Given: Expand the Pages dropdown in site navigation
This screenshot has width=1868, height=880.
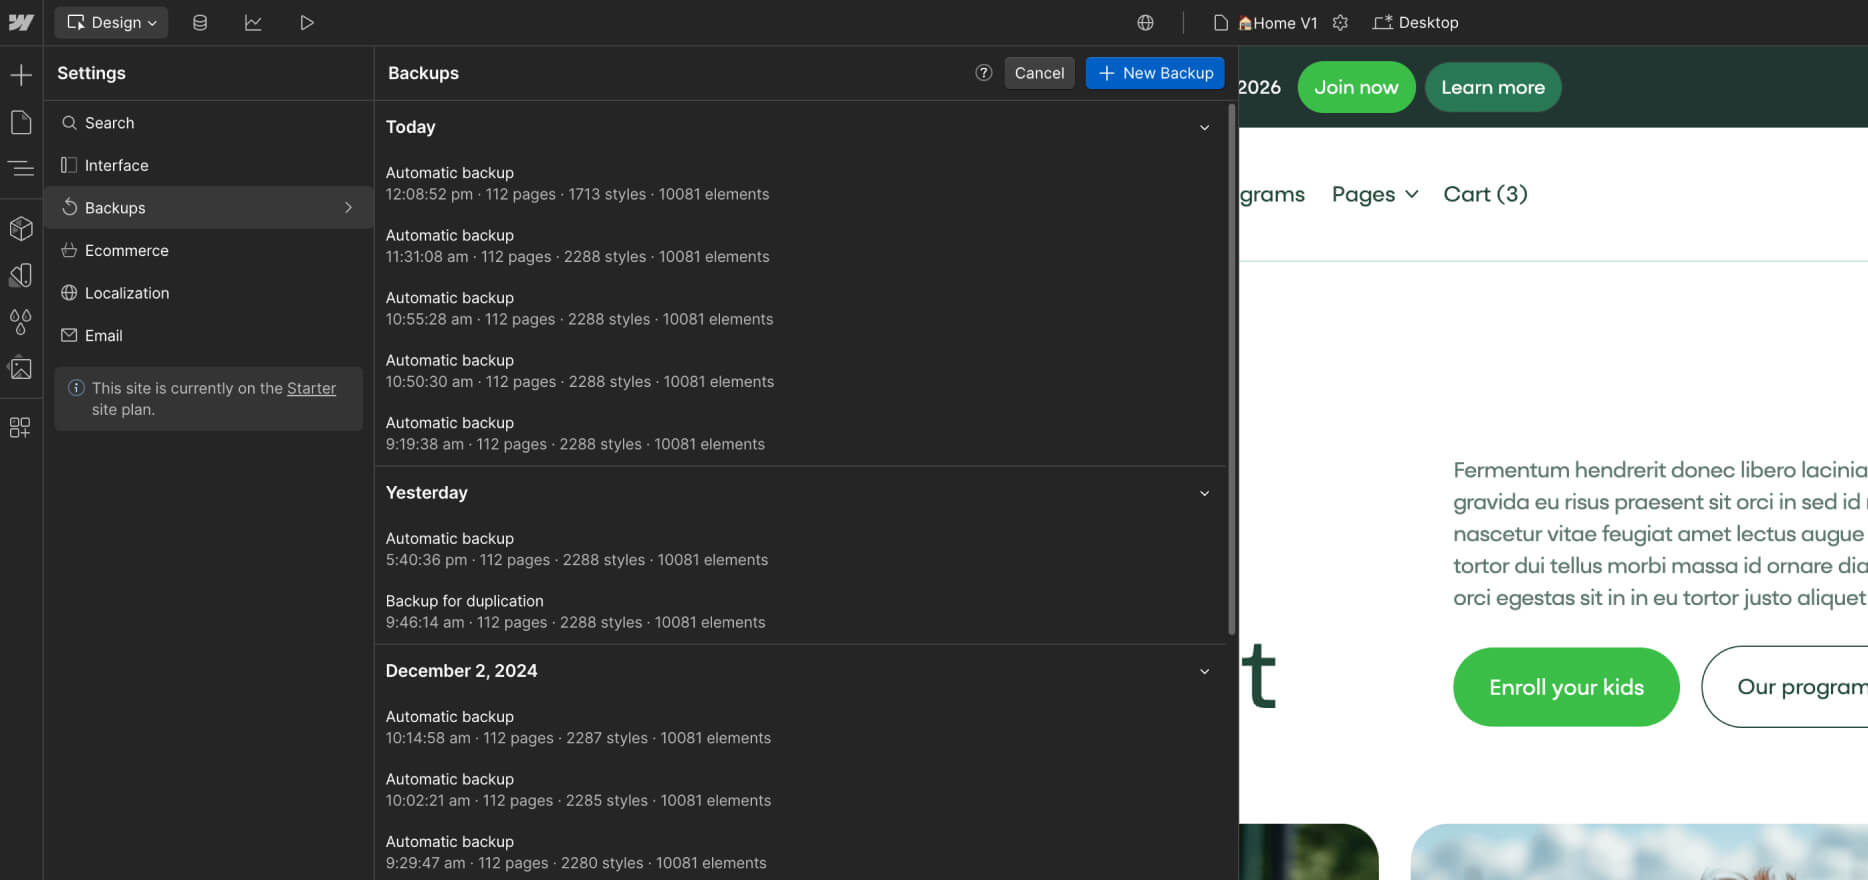Looking at the screenshot, I should (x=1375, y=194).
